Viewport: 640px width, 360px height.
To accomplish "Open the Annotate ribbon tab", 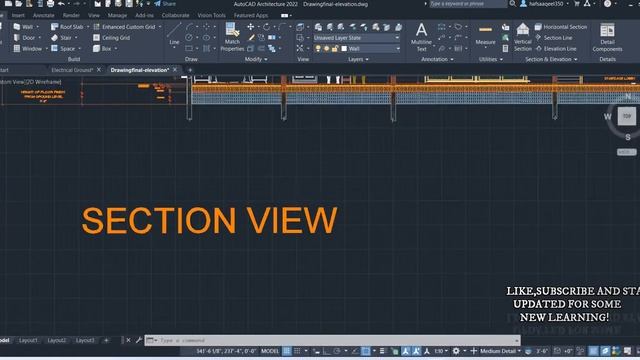I will pyautogui.click(x=43, y=15).
